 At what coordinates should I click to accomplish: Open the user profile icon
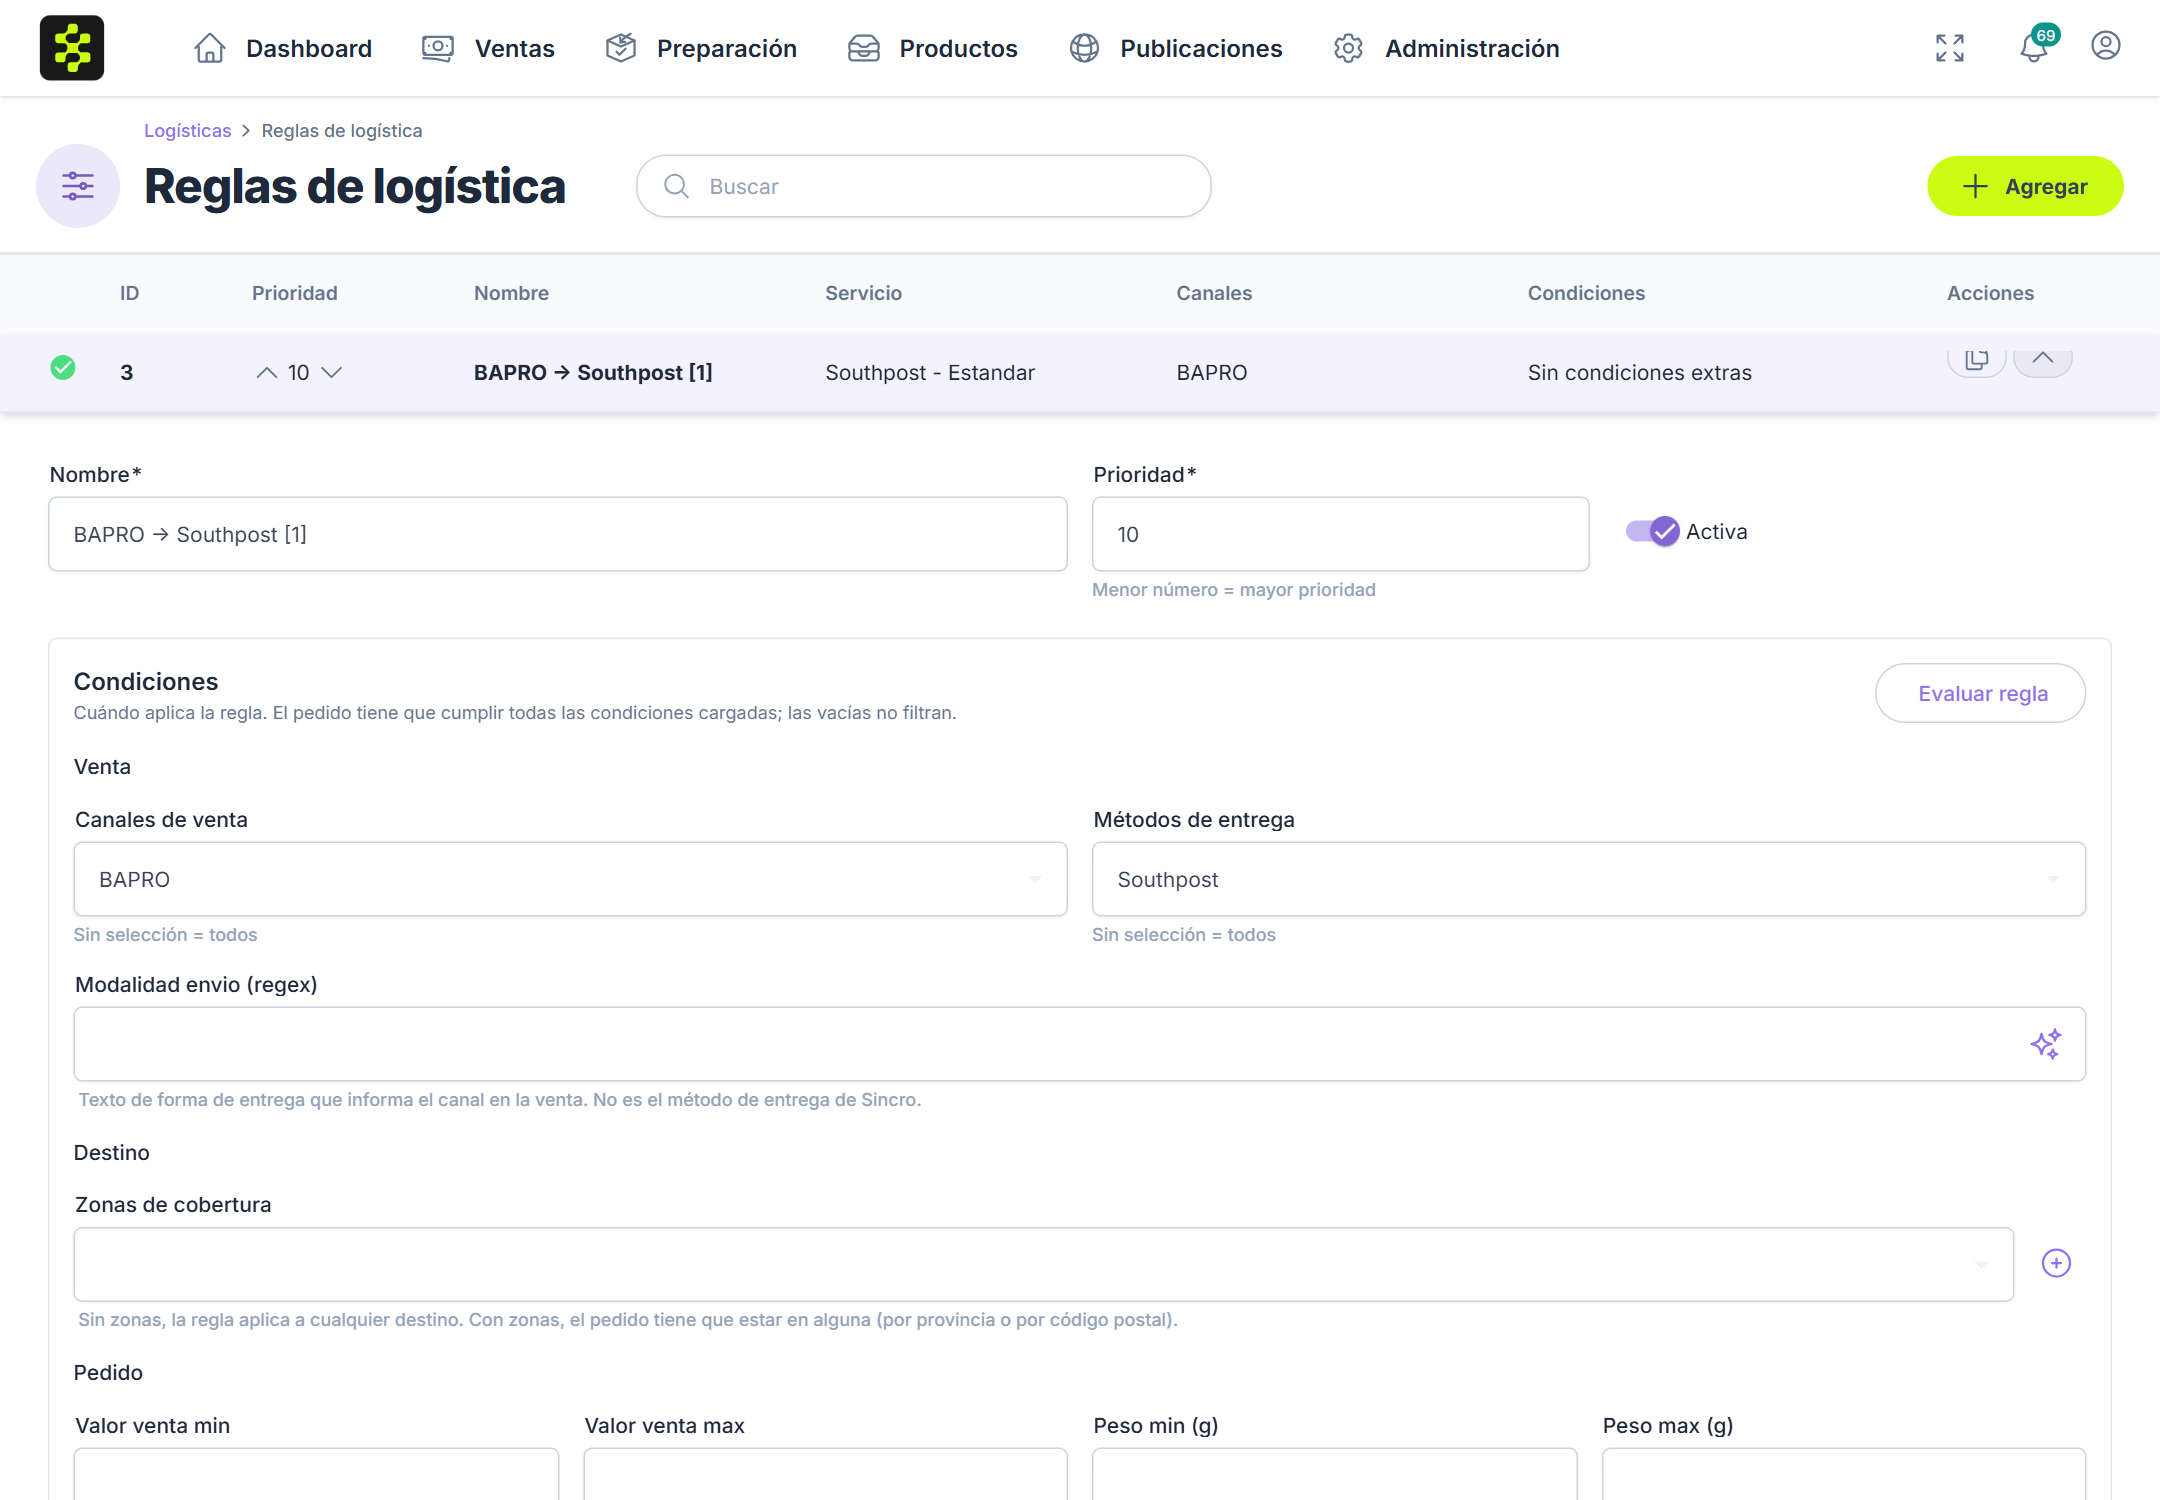coord(2106,46)
